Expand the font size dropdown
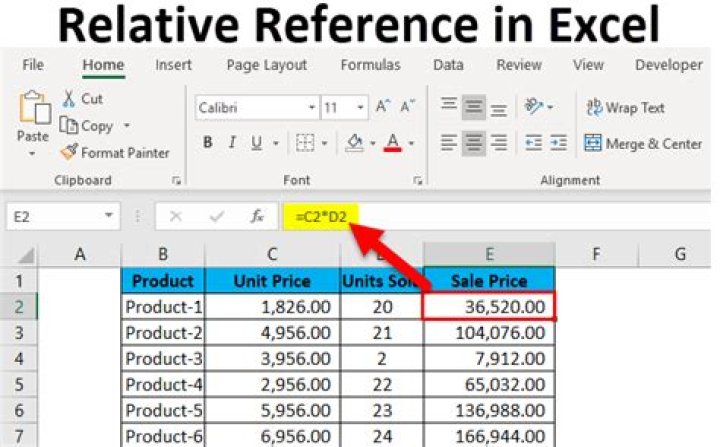720x447 pixels. [x=360, y=107]
